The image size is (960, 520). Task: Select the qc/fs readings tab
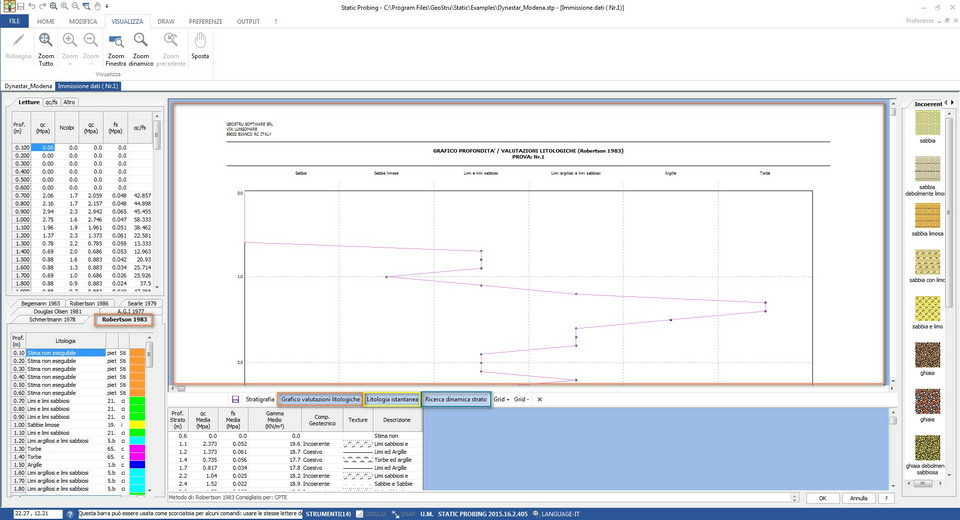[x=51, y=102]
